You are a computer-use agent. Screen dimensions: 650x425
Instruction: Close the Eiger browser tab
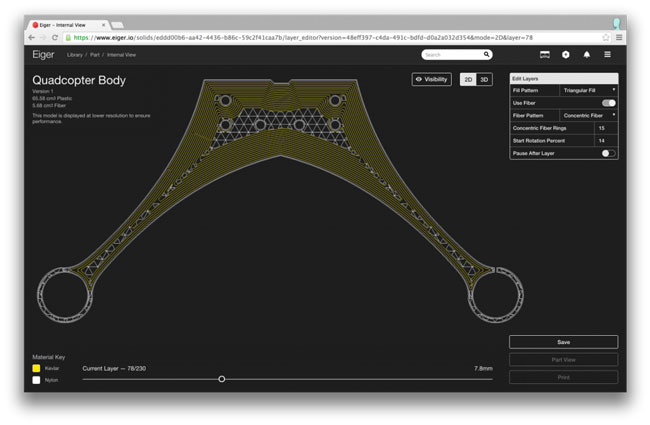103,25
